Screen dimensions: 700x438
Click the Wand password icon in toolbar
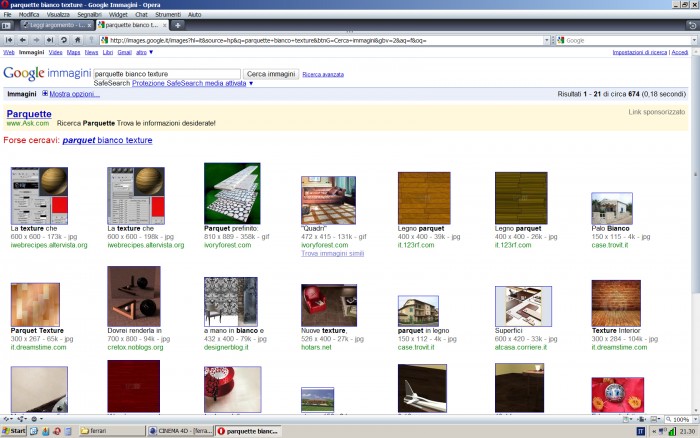tap(91, 40)
